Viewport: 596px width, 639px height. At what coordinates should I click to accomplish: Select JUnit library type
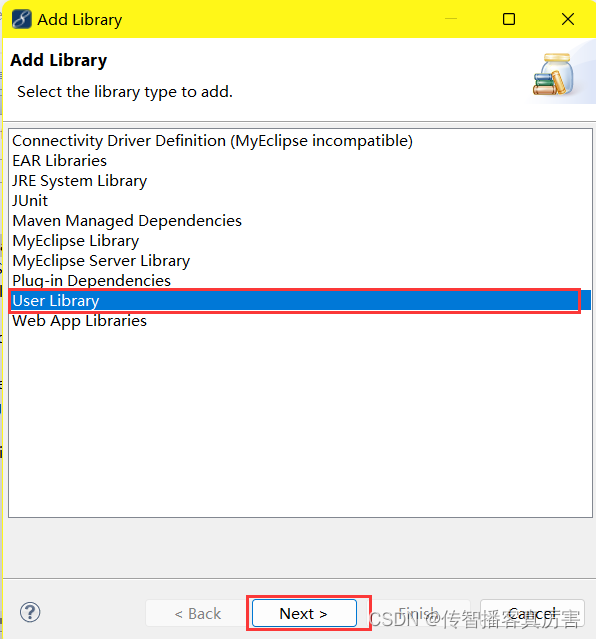300,201
